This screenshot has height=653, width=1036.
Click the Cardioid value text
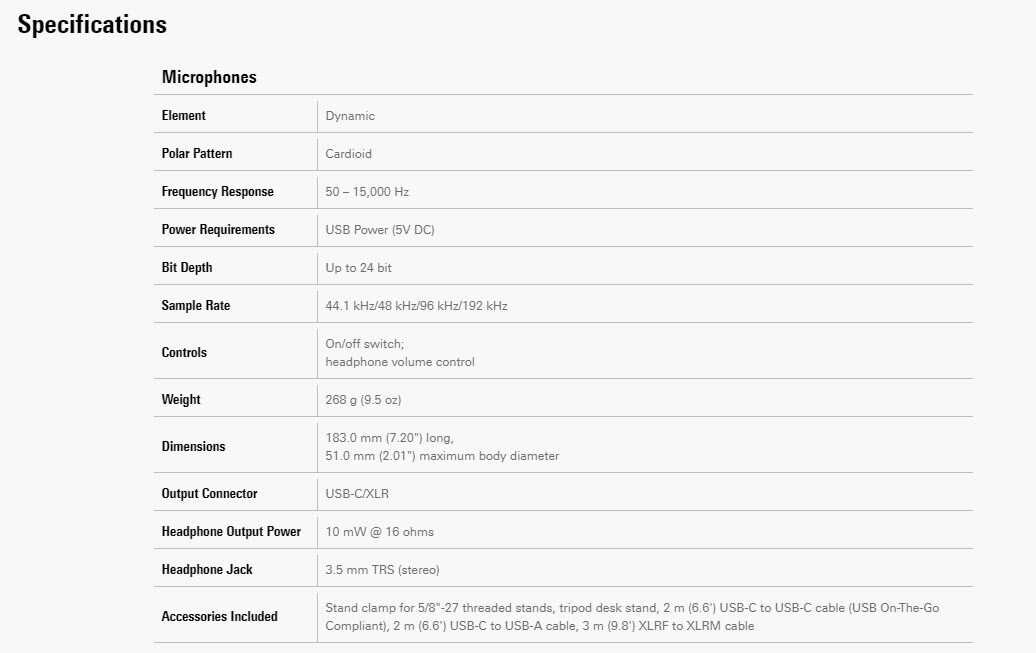point(349,154)
